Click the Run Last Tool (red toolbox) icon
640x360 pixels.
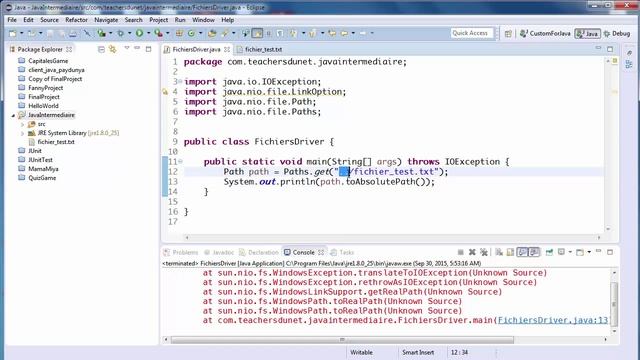(158, 33)
